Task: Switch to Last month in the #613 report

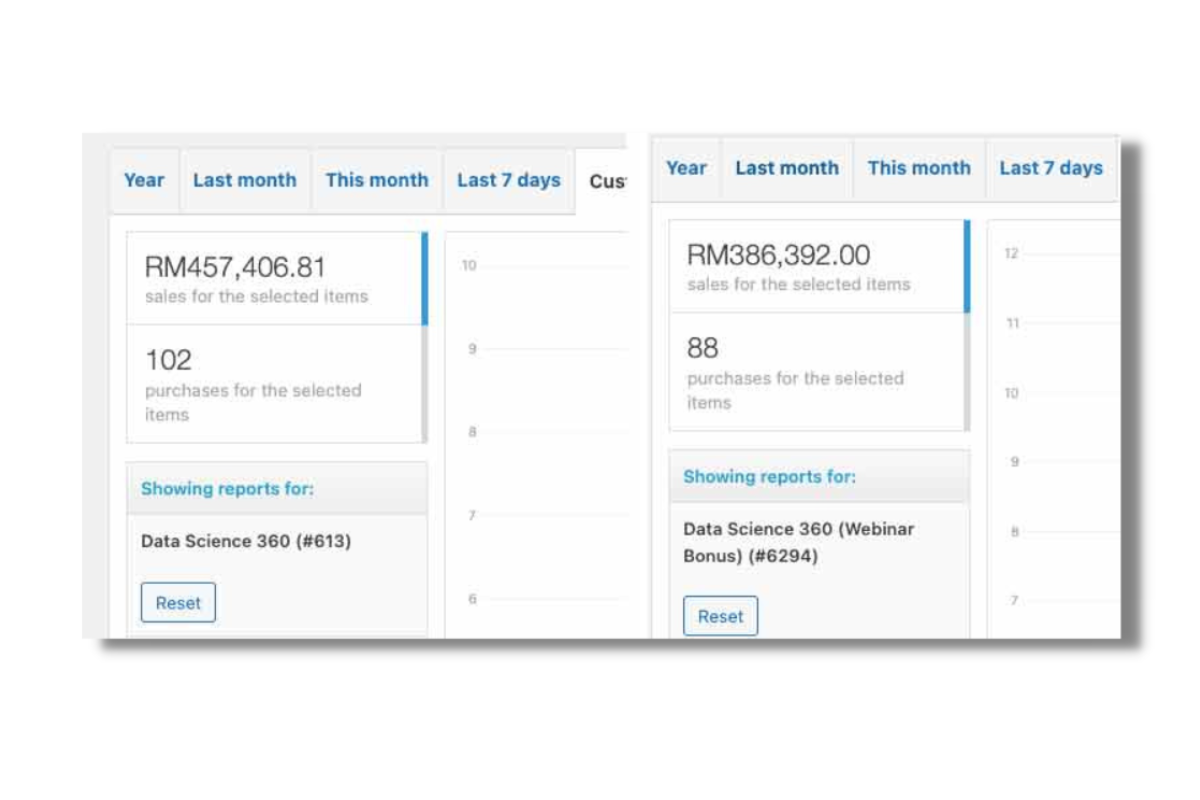Action: pyautogui.click(x=245, y=181)
